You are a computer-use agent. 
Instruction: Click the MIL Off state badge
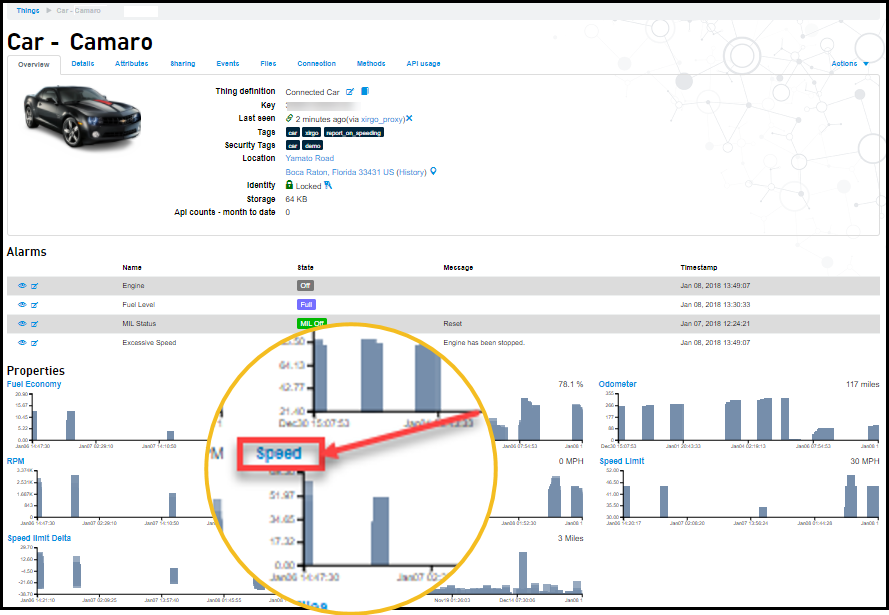pos(312,323)
